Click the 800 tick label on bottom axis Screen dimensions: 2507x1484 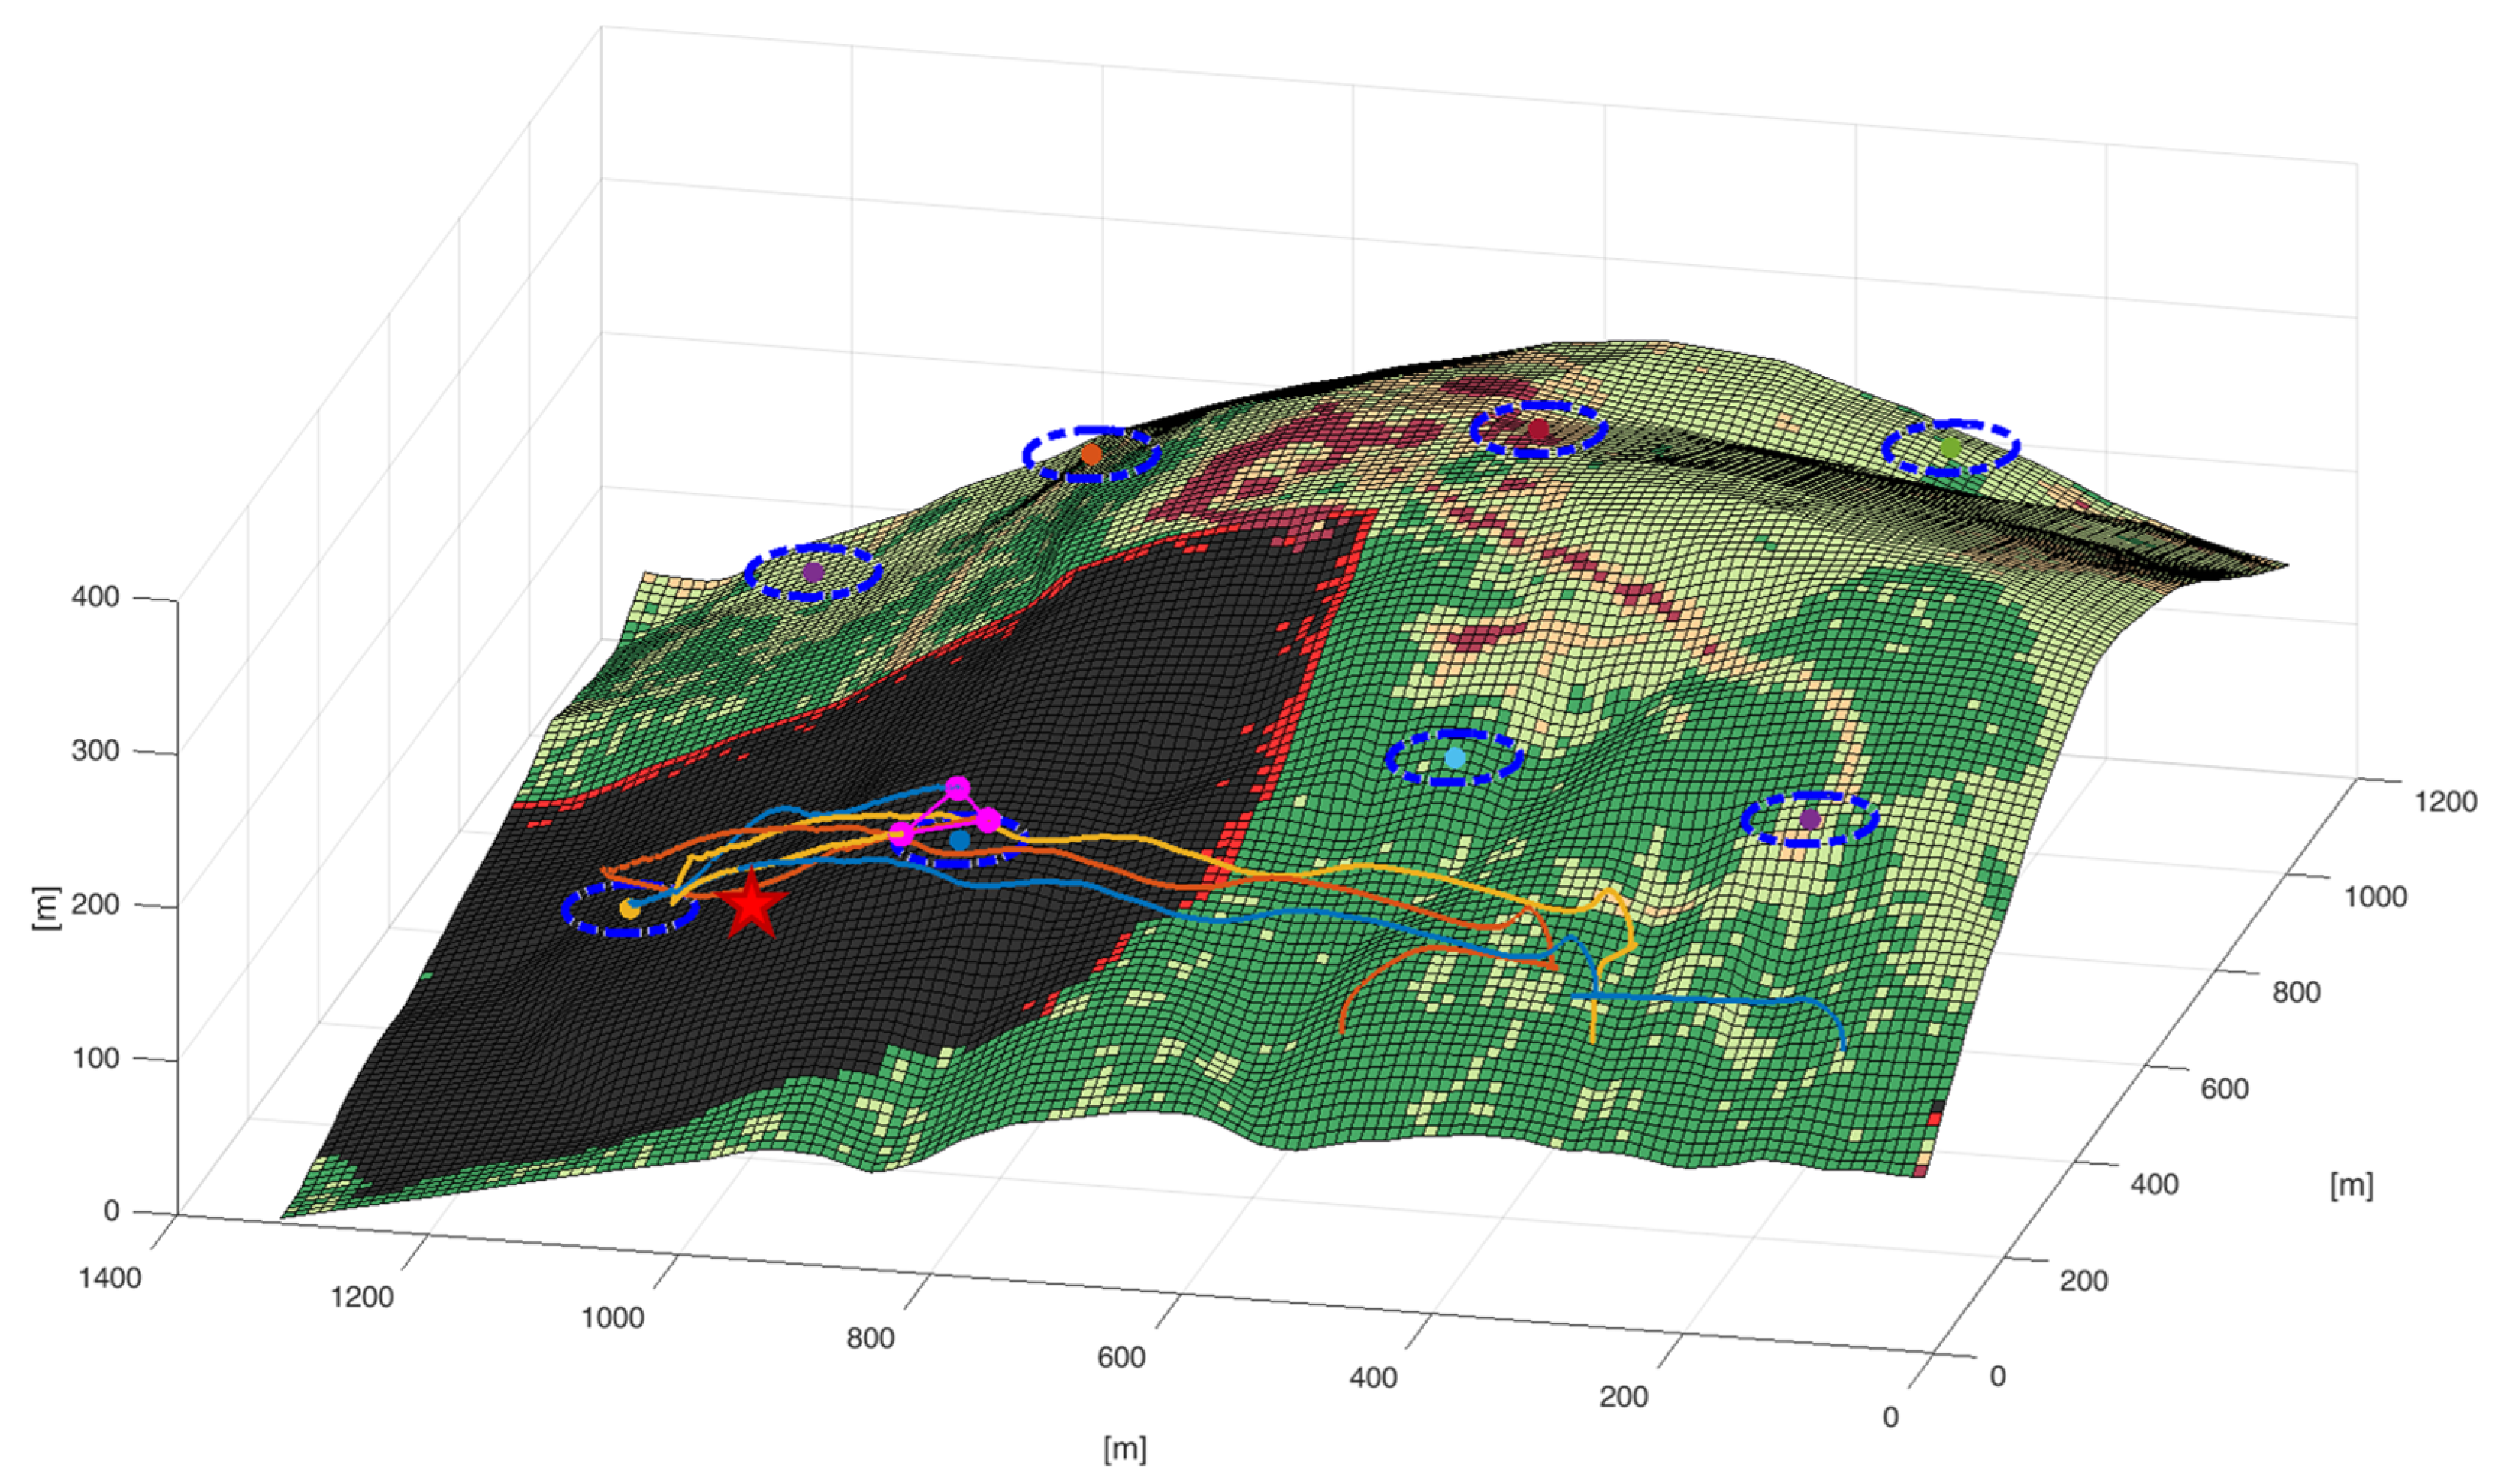click(870, 1338)
